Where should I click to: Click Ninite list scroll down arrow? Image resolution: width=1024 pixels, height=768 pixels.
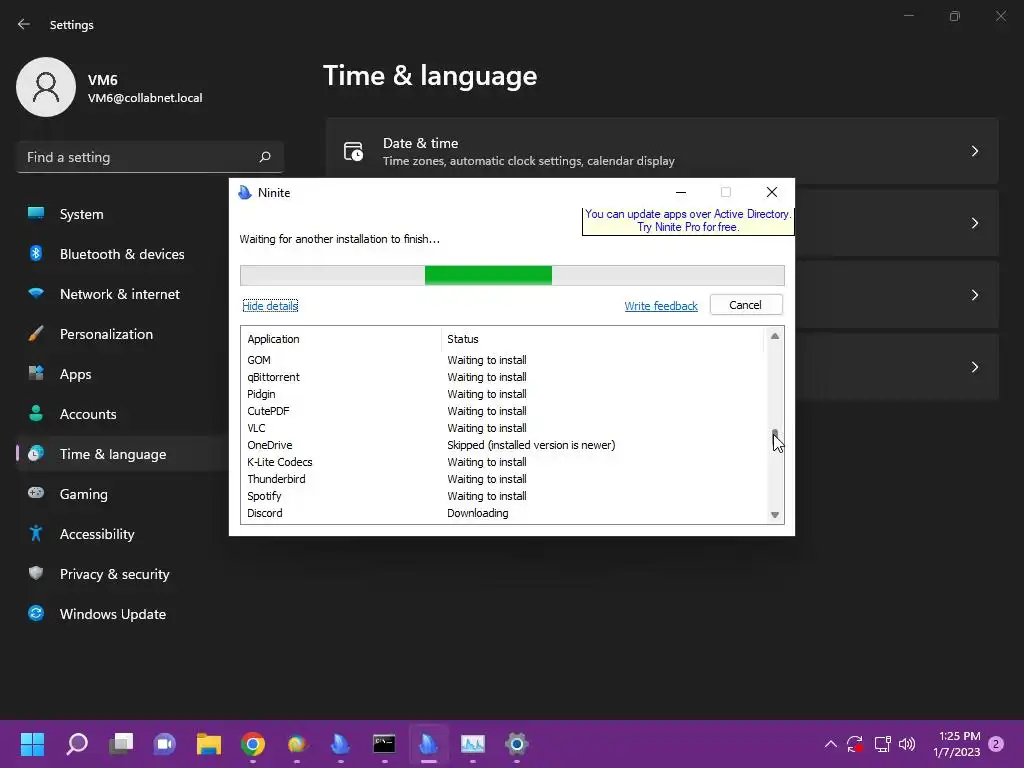(775, 515)
